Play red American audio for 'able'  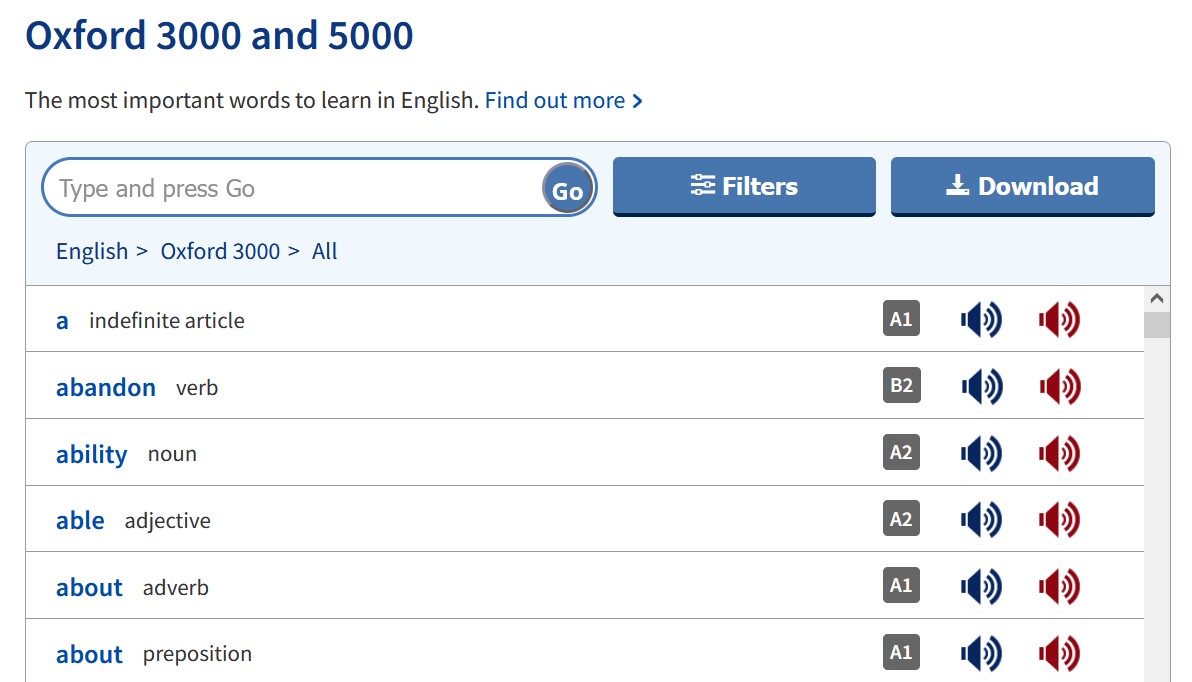[1059, 520]
